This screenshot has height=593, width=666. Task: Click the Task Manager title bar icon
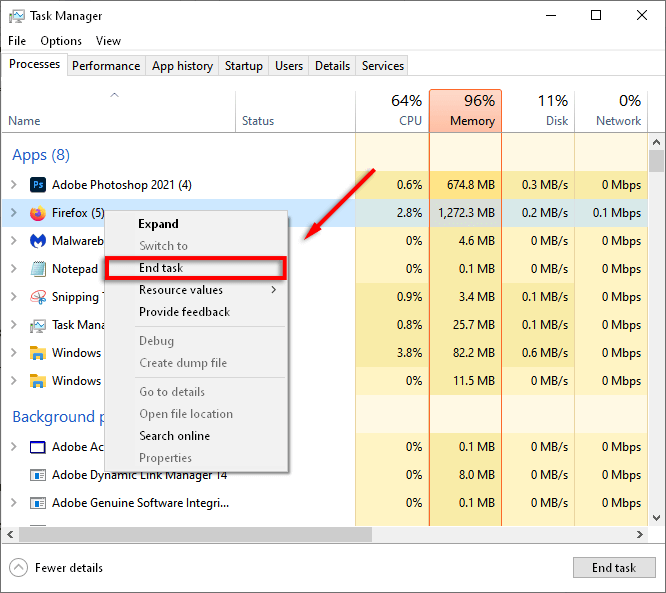pos(17,16)
